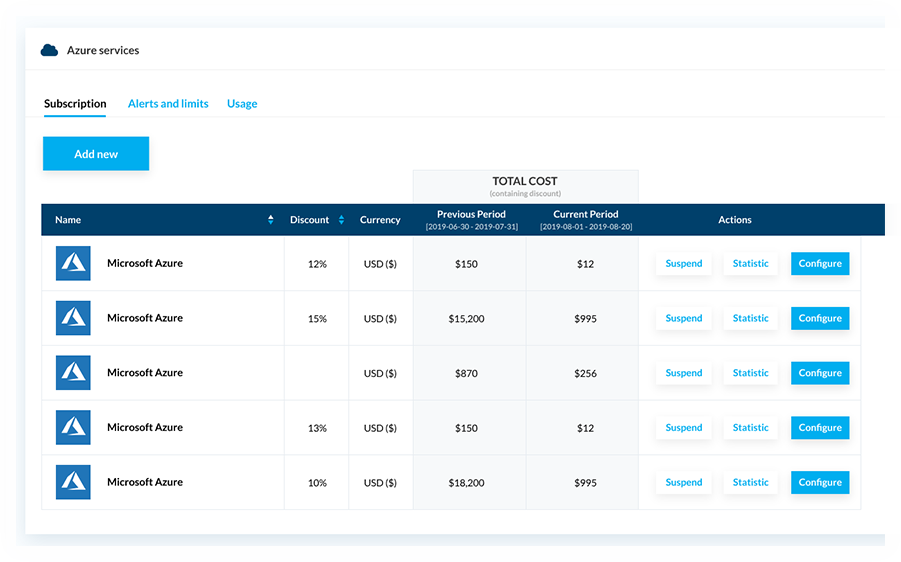
Task: Click $12 in the 12% discount row
Action: pyautogui.click(x=585, y=264)
